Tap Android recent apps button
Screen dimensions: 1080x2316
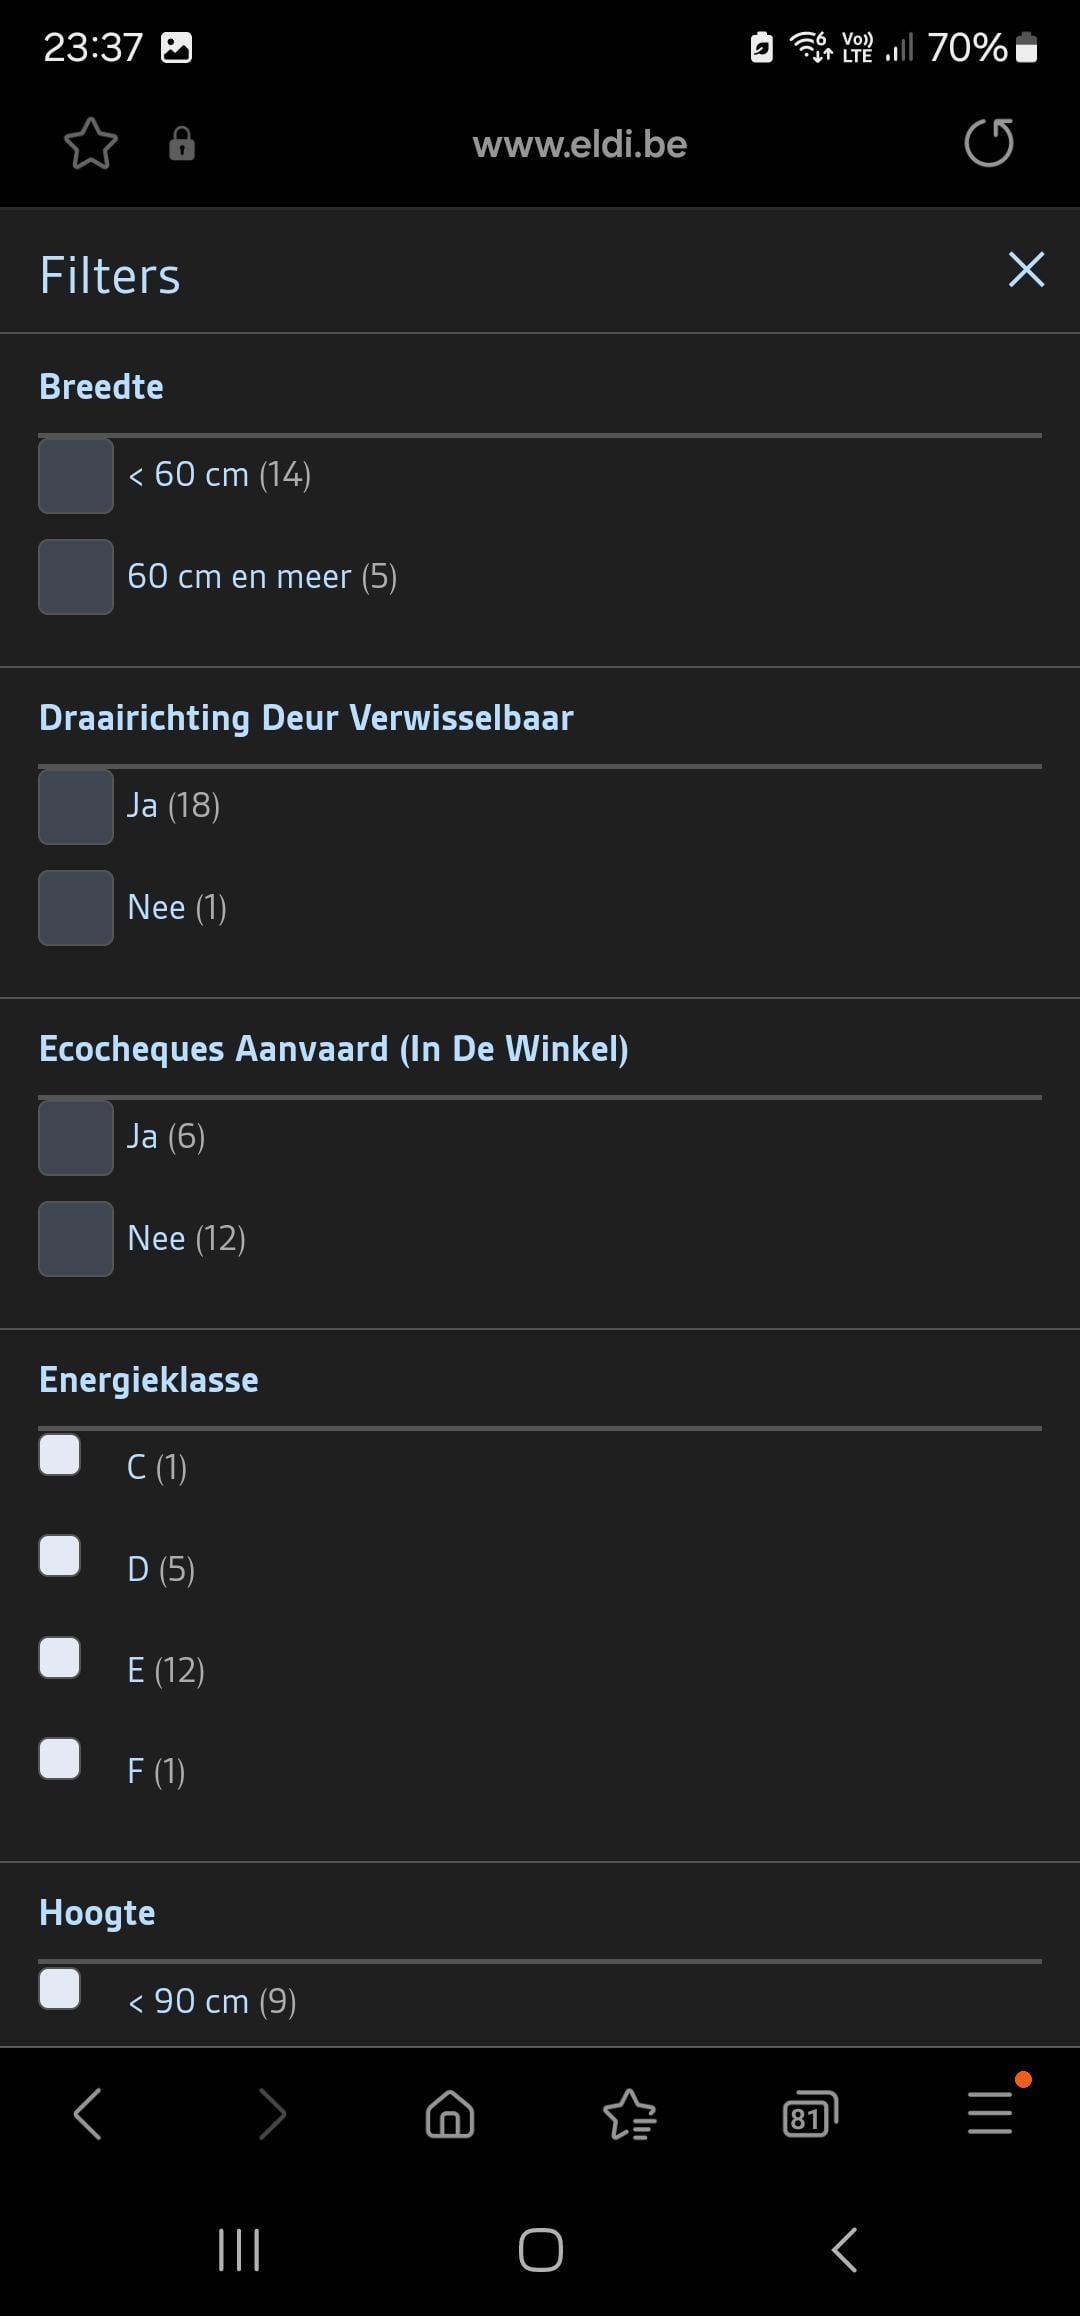[x=239, y=2250]
